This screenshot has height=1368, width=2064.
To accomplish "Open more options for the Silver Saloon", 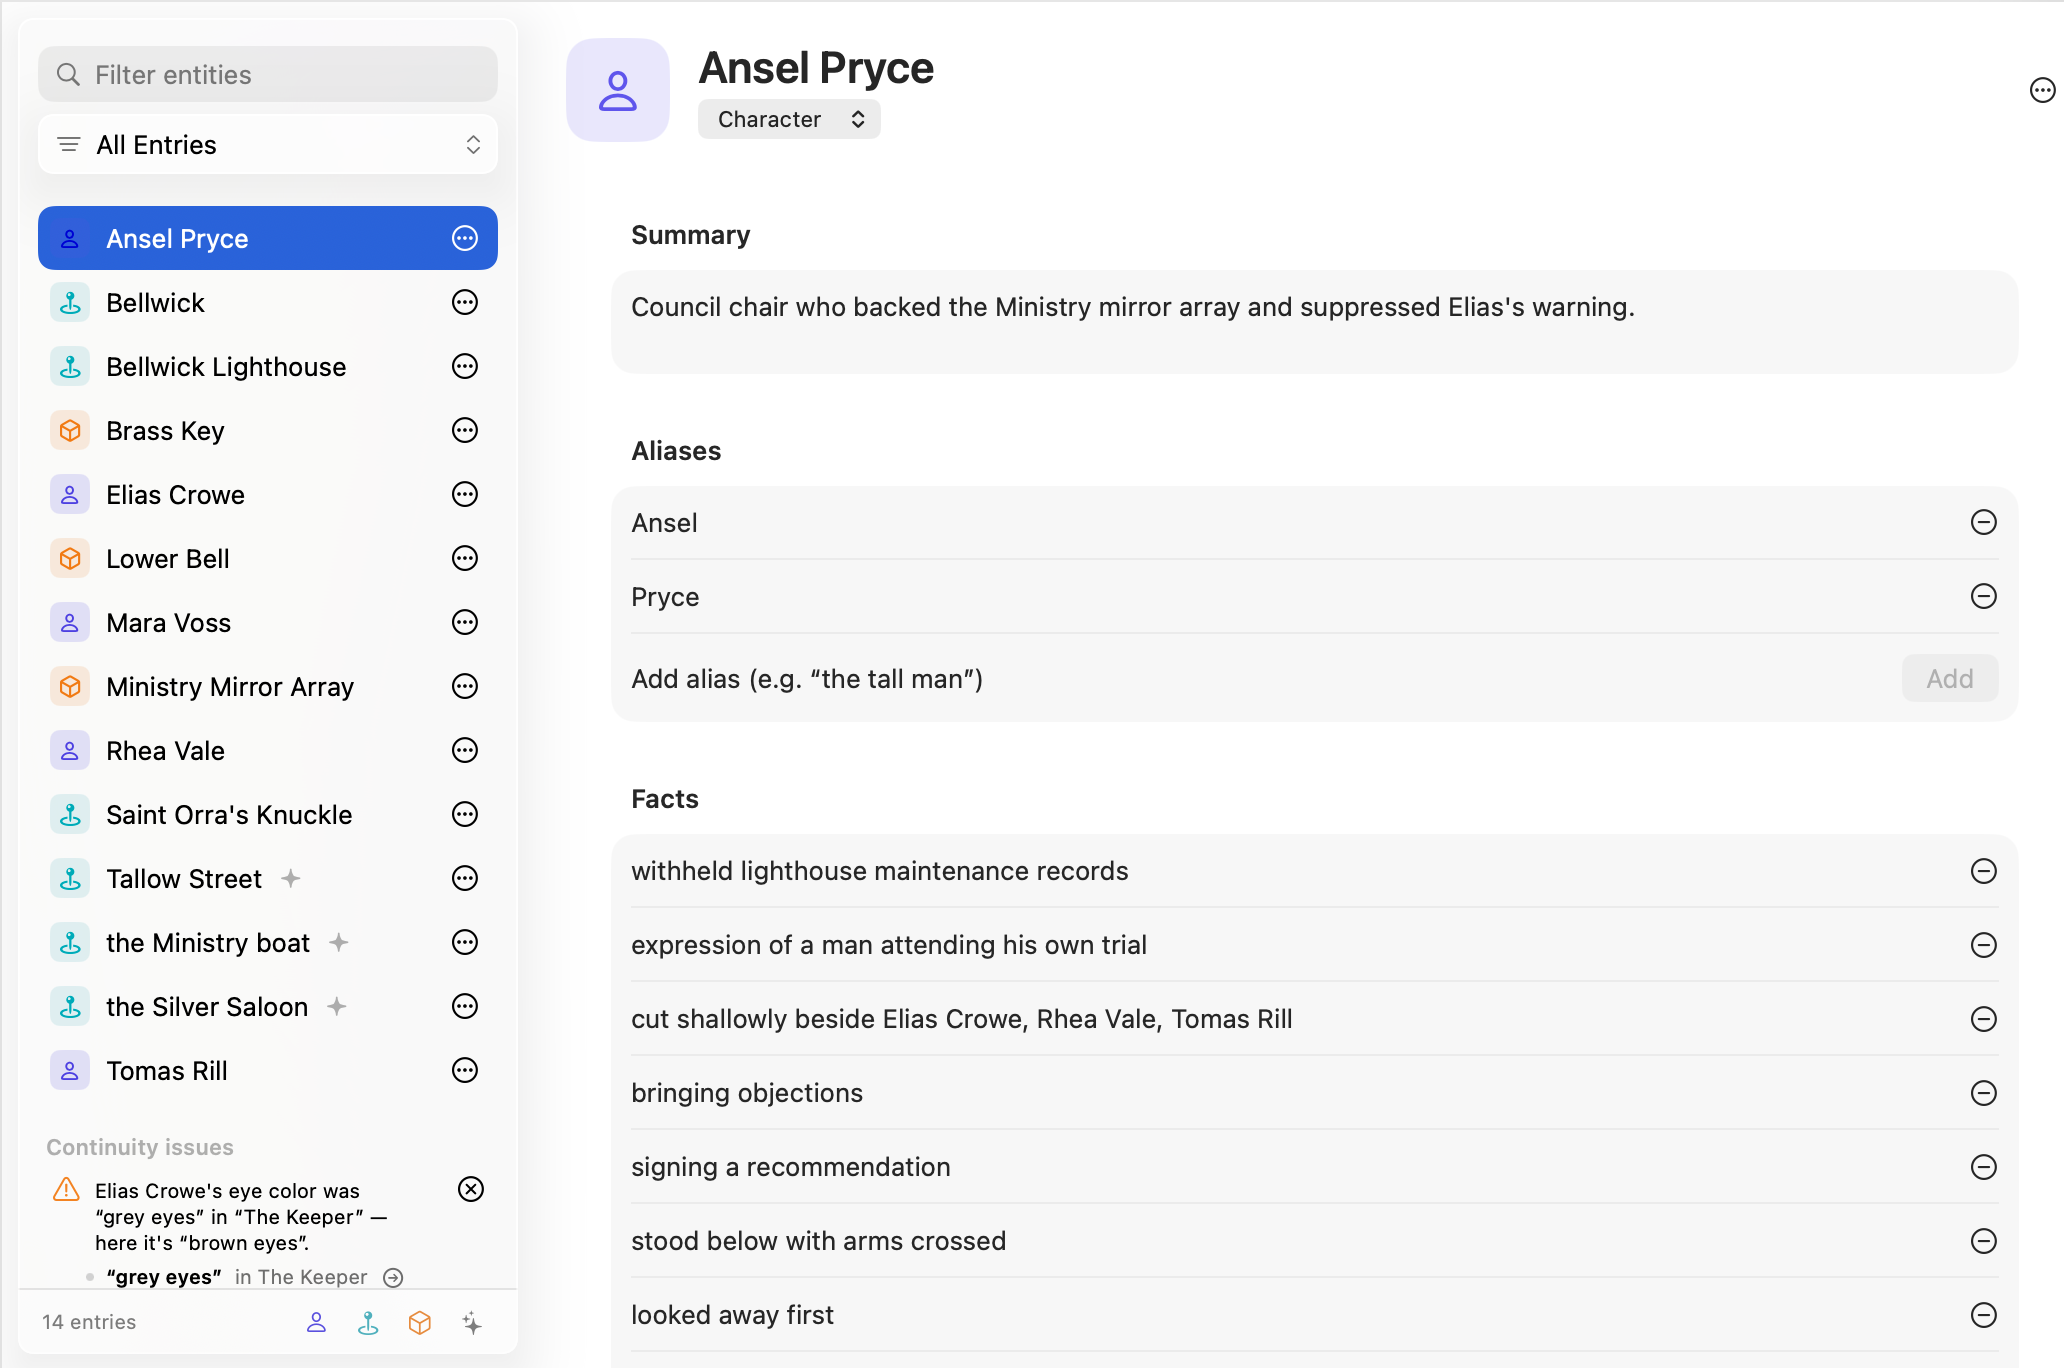I will 465,1006.
